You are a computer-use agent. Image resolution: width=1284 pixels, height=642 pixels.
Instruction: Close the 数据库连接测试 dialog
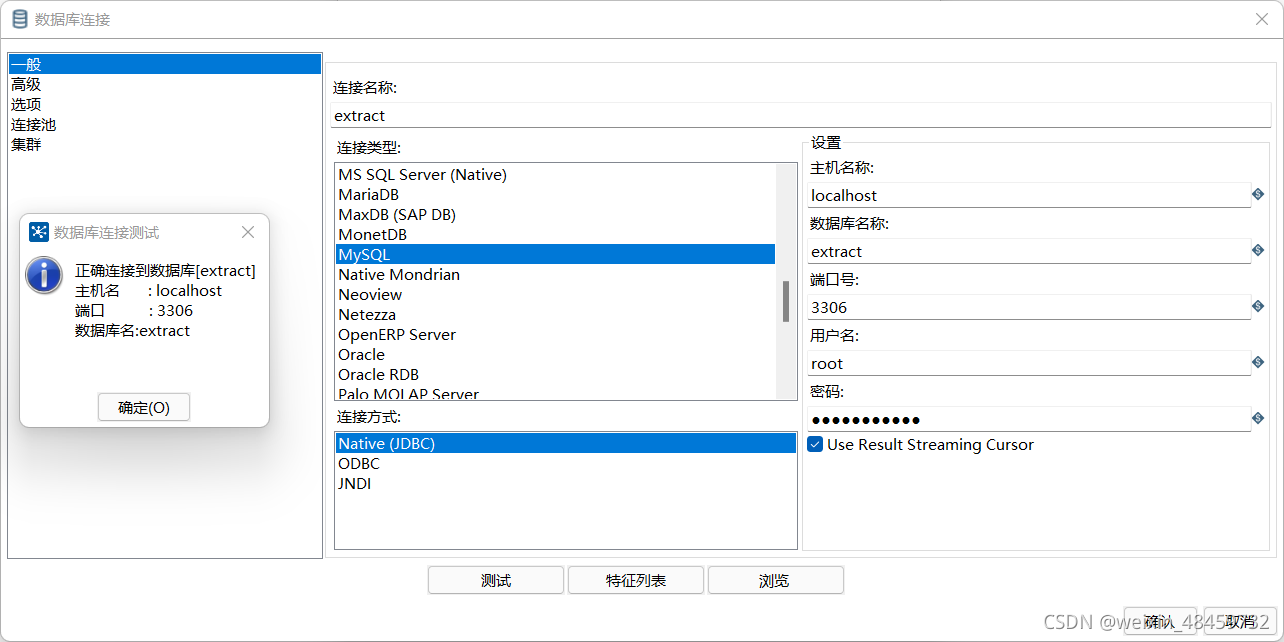248,232
